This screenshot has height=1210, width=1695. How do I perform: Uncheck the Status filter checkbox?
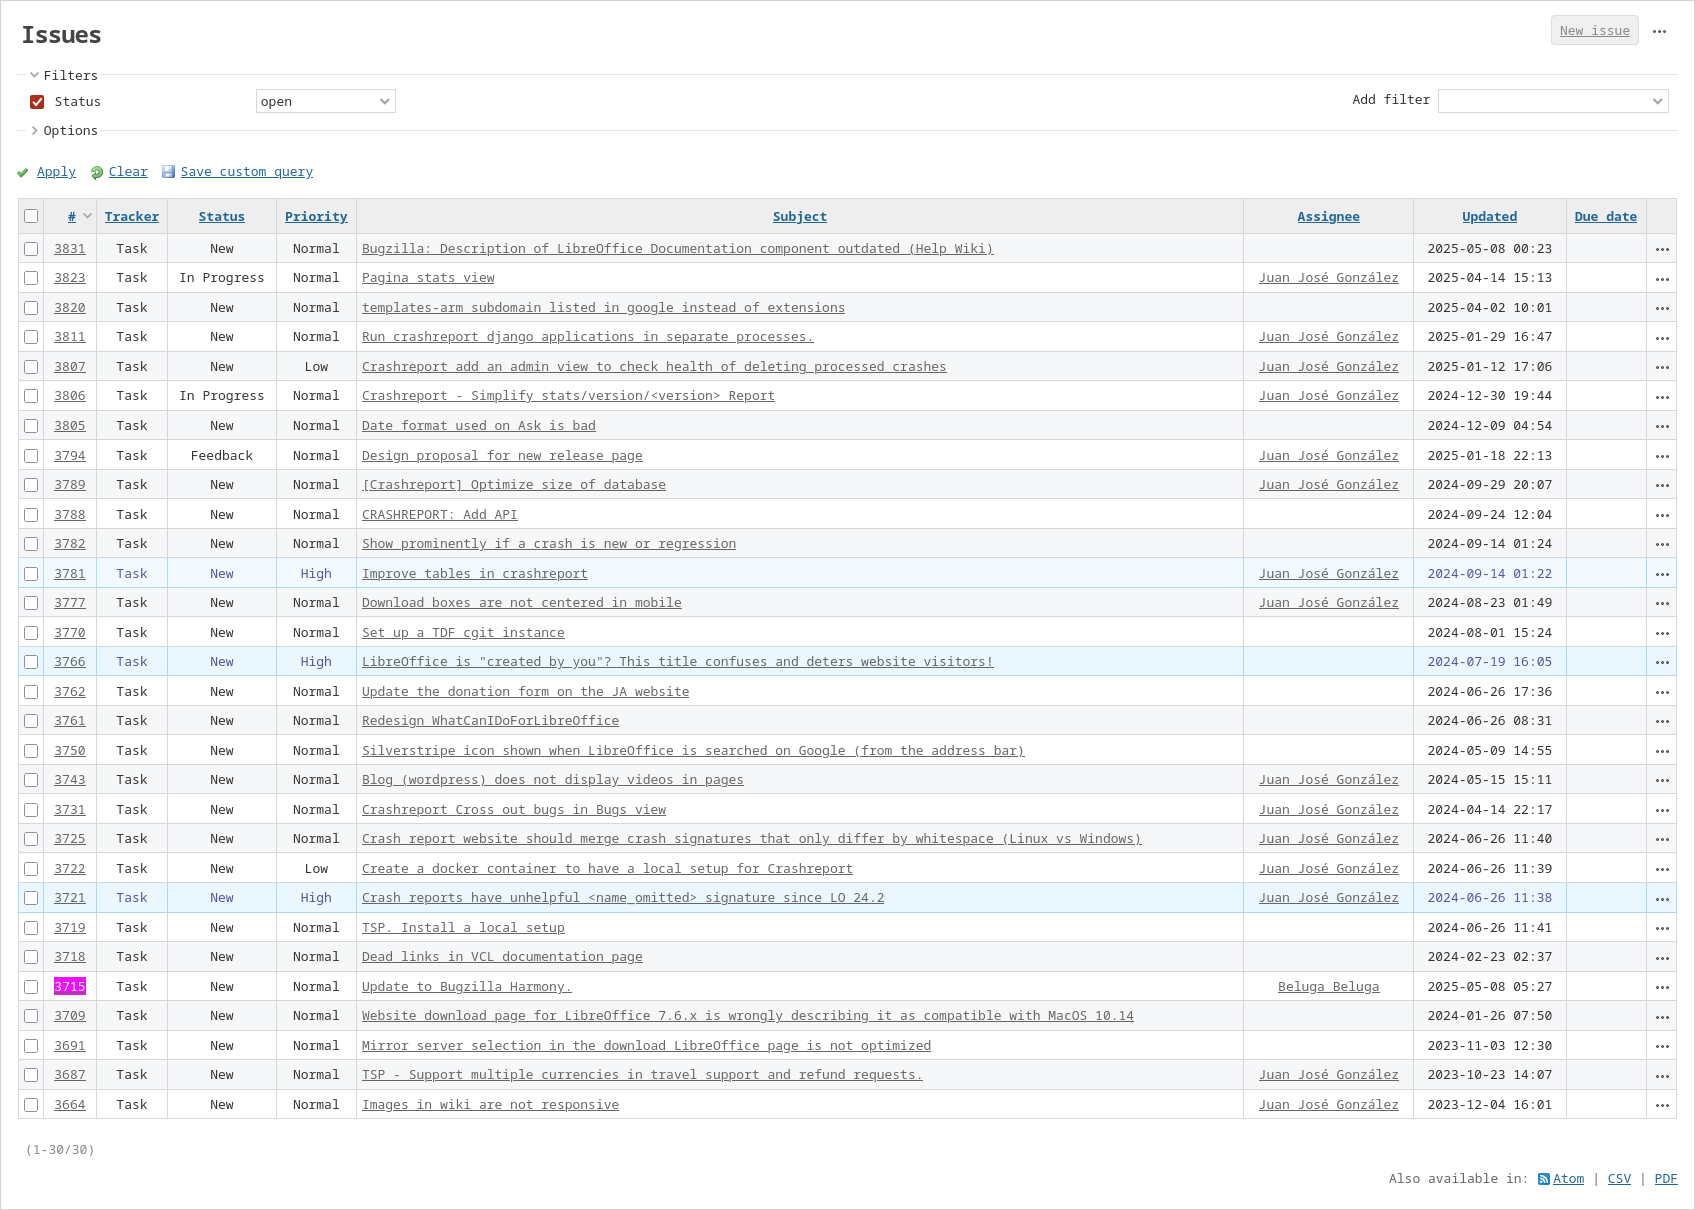(x=37, y=102)
